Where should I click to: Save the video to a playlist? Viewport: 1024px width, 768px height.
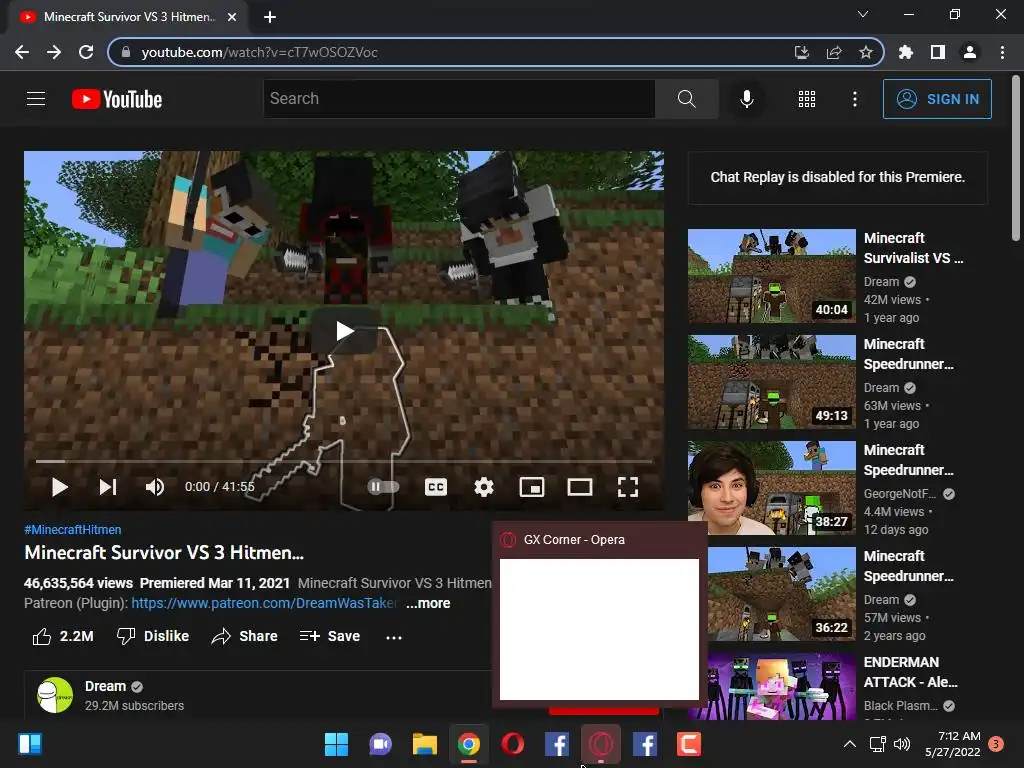[x=330, y=636]
